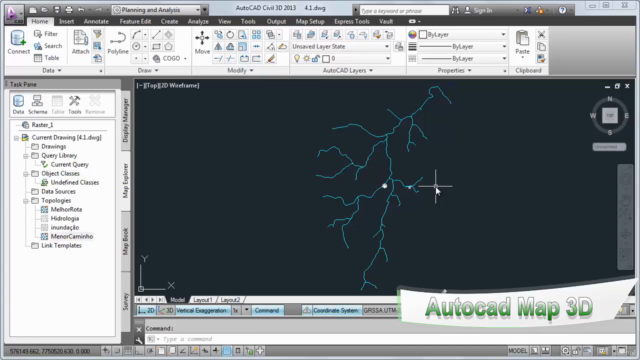Click the Cut scissors icon
This screenshot has height=360, width=640.
541,35
